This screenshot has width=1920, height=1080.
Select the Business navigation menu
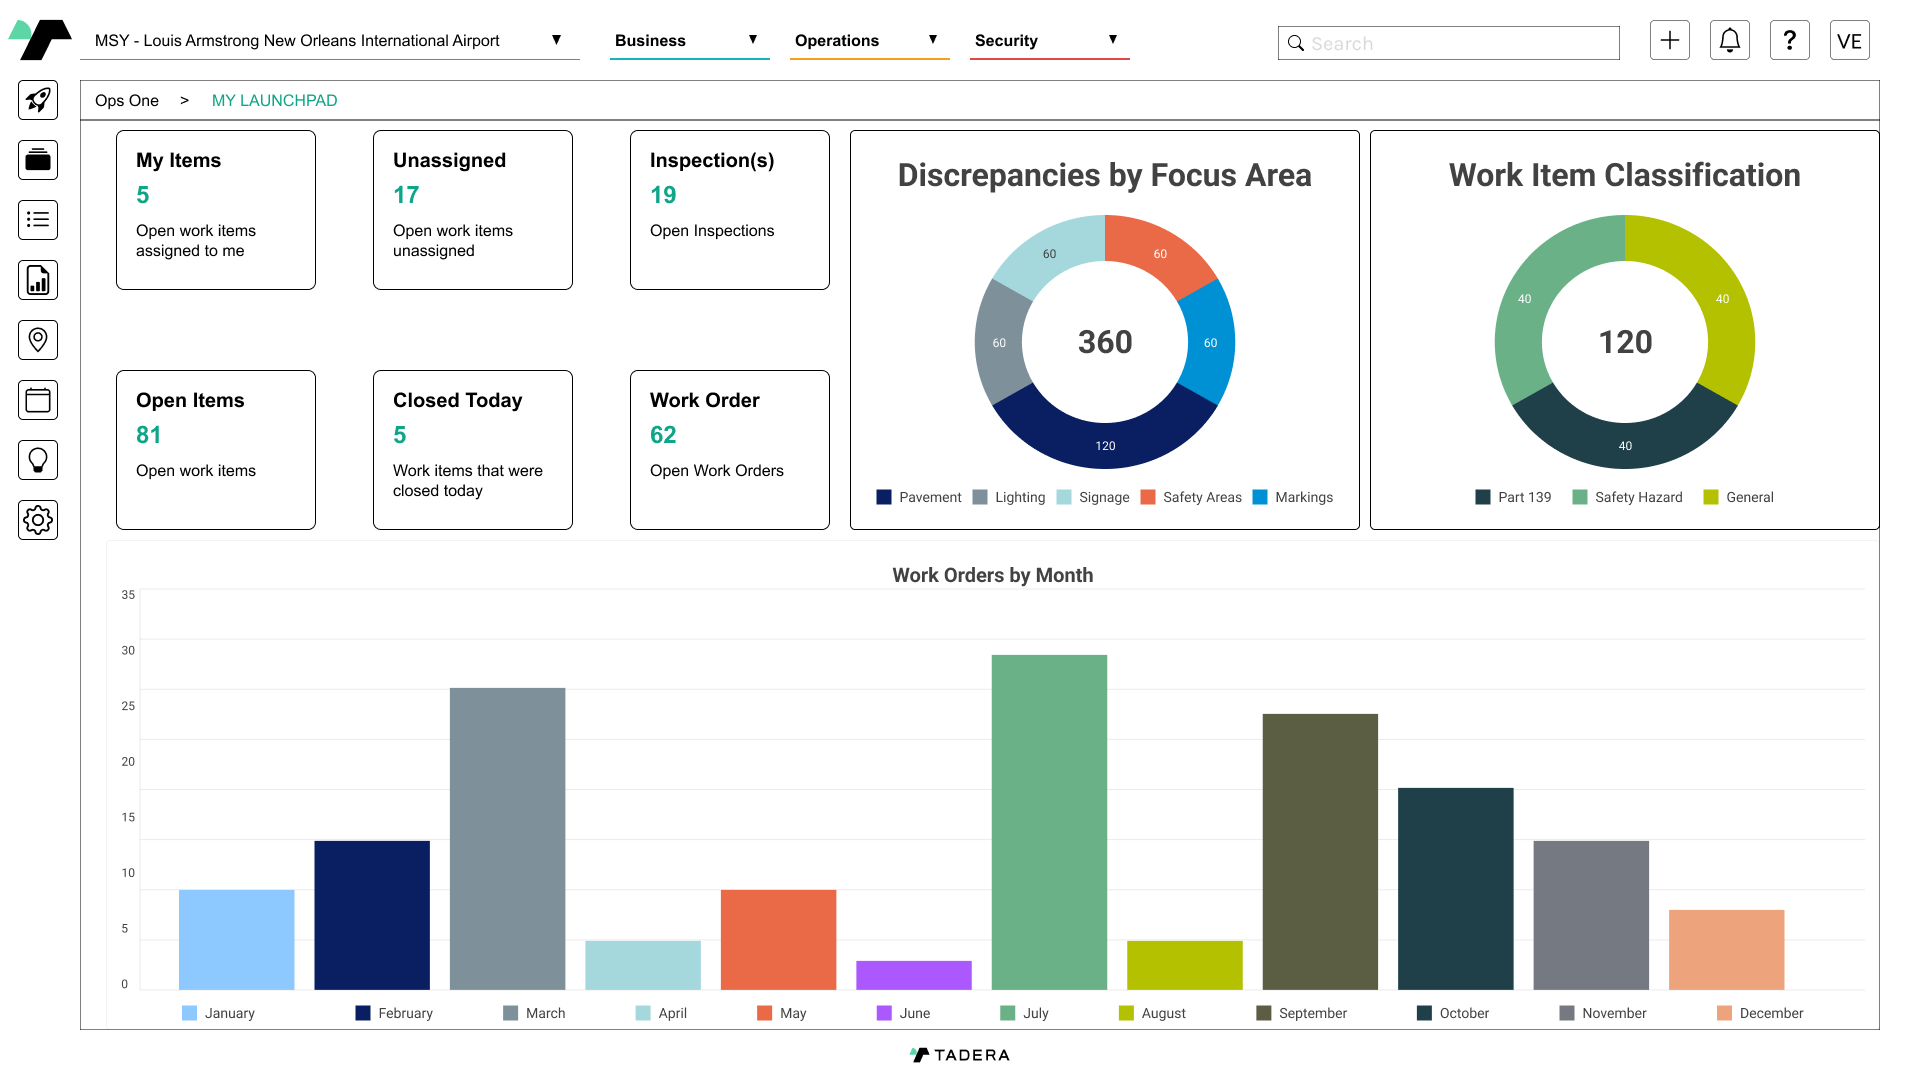(649, 40)
